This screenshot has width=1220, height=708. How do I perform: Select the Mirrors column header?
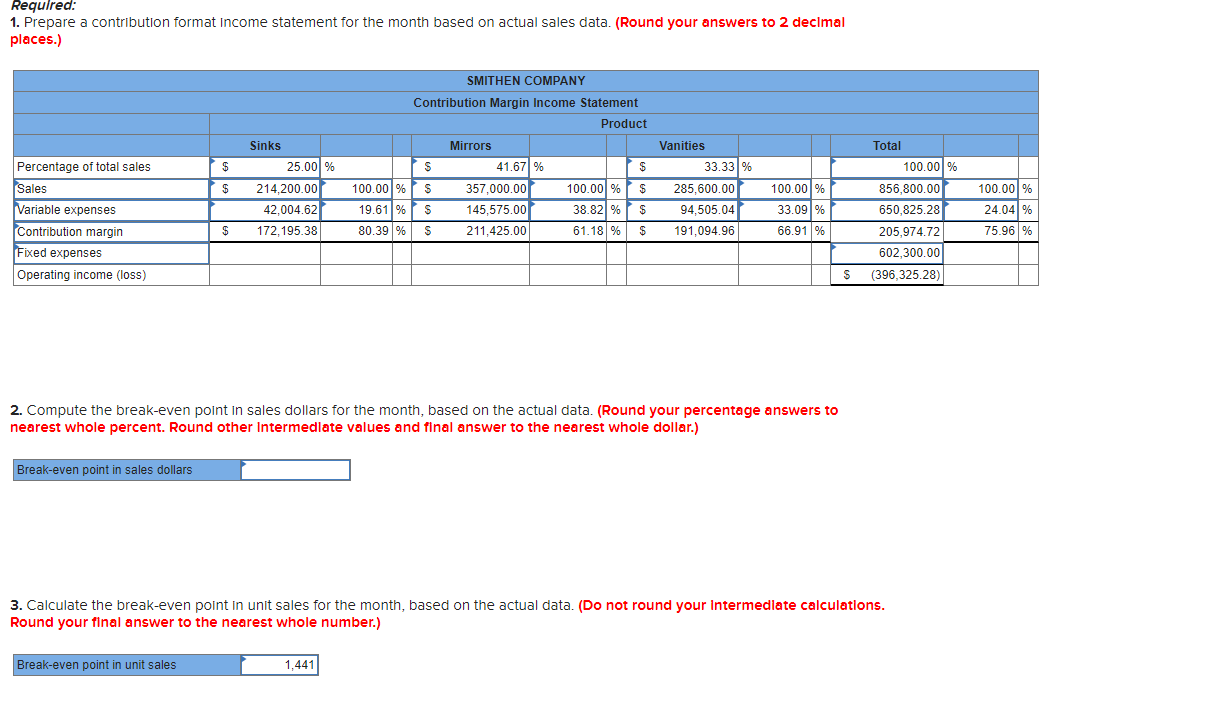click(469, 145)
